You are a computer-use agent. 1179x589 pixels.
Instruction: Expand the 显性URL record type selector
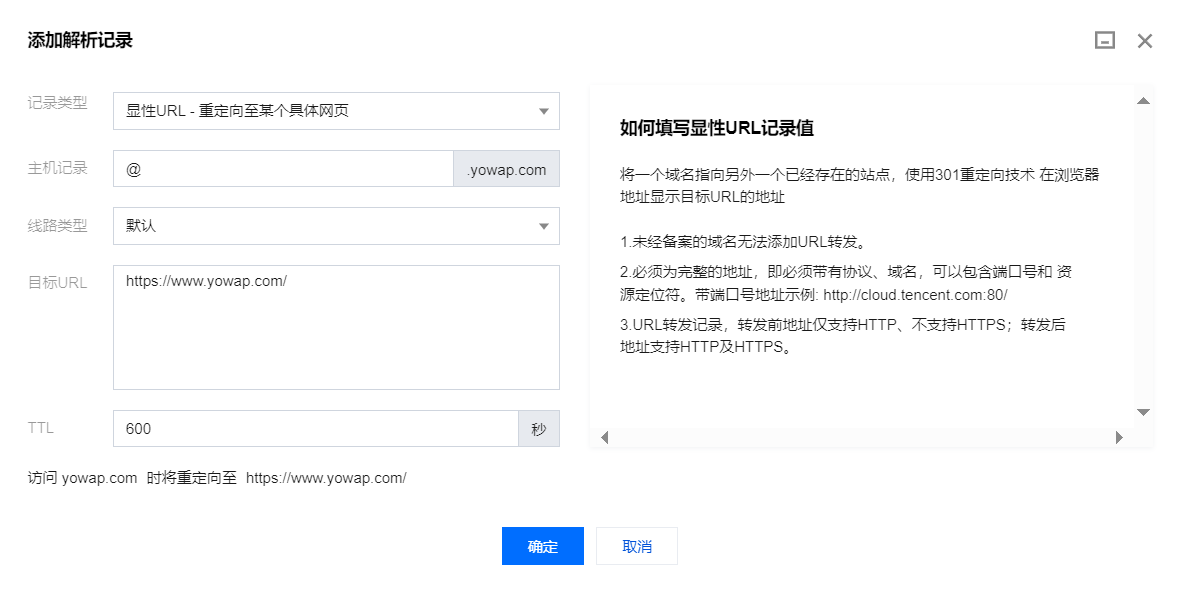pyautogui.click(x=336, y=110)
